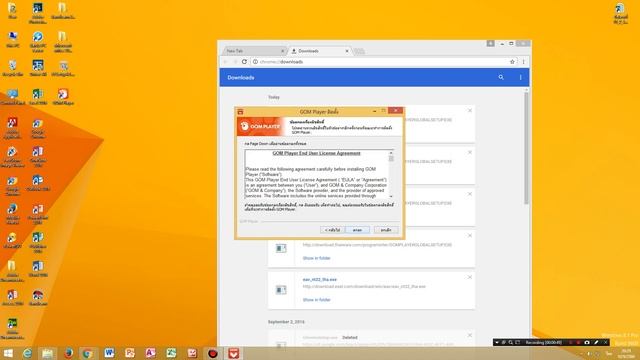Click the GOM Player logo banner
640x360 pixels.
pyautogui.click(x=260, y=127)
